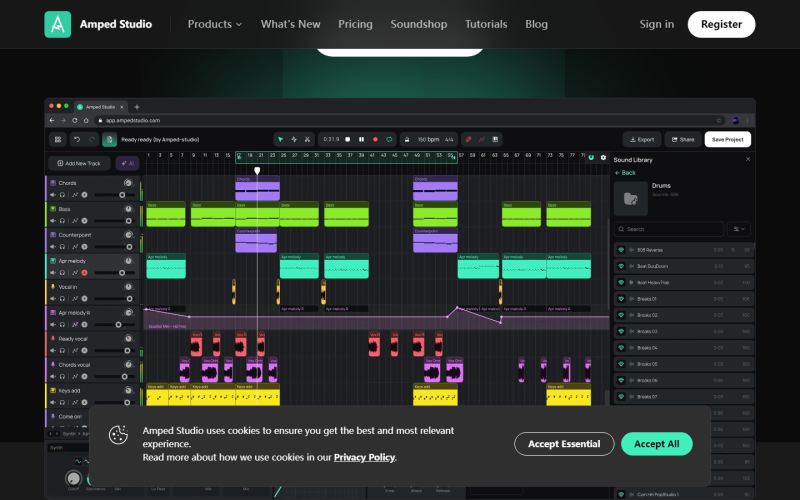800x500 pixels.
Task: Toggle automation on the Counterpoint track
Action: [74, 246]
